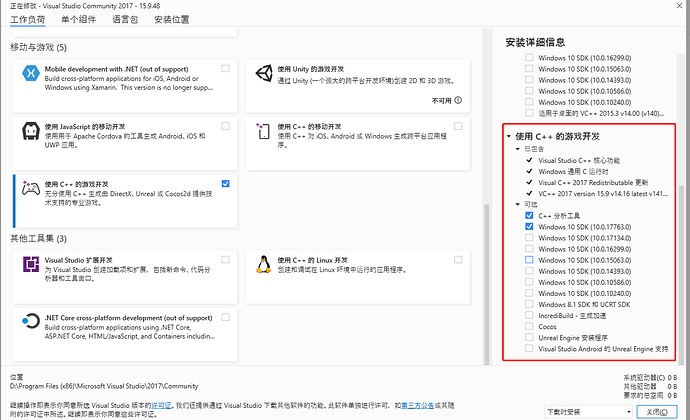The image size is (690, 420).
Task: Check the Cocos option
Action: coord(529,326)
